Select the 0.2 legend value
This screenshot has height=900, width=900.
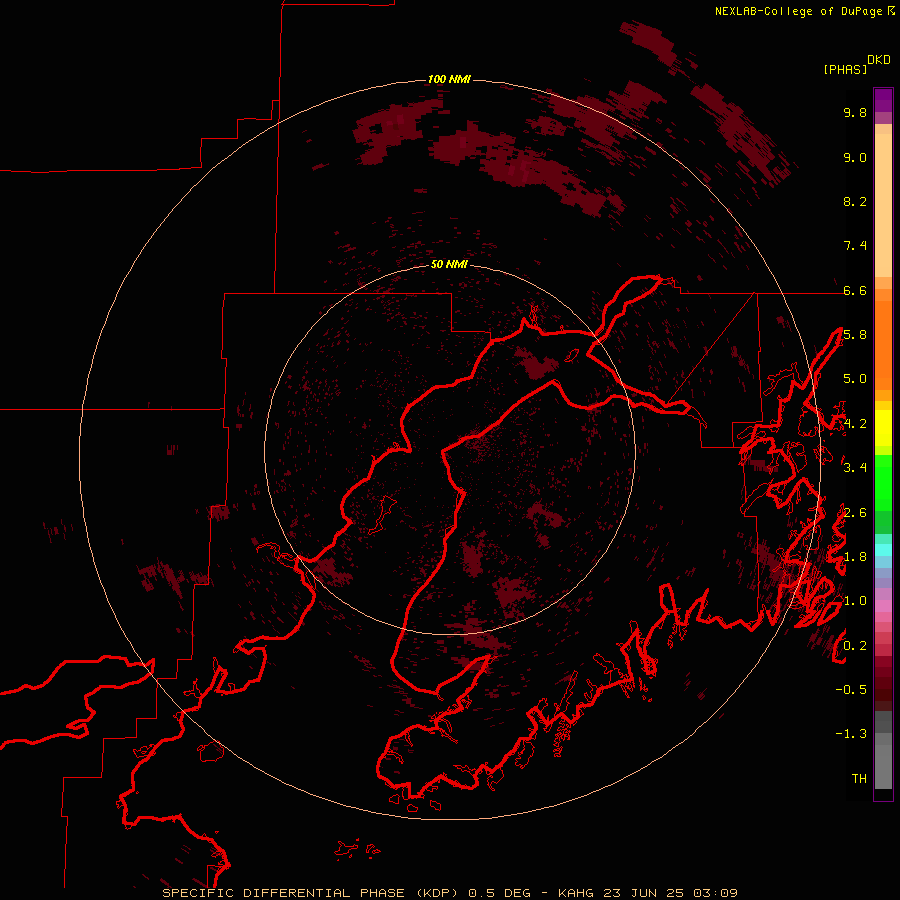coord(855,646)
